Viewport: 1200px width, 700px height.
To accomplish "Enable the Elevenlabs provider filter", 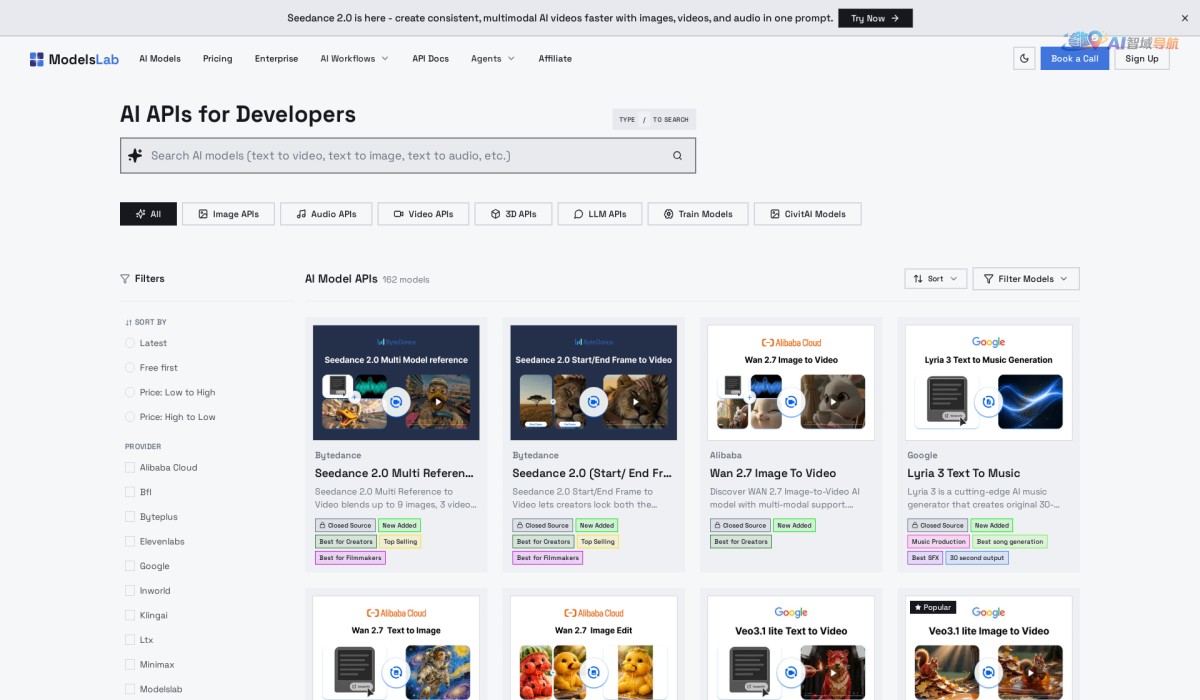I will coord(130,541).
